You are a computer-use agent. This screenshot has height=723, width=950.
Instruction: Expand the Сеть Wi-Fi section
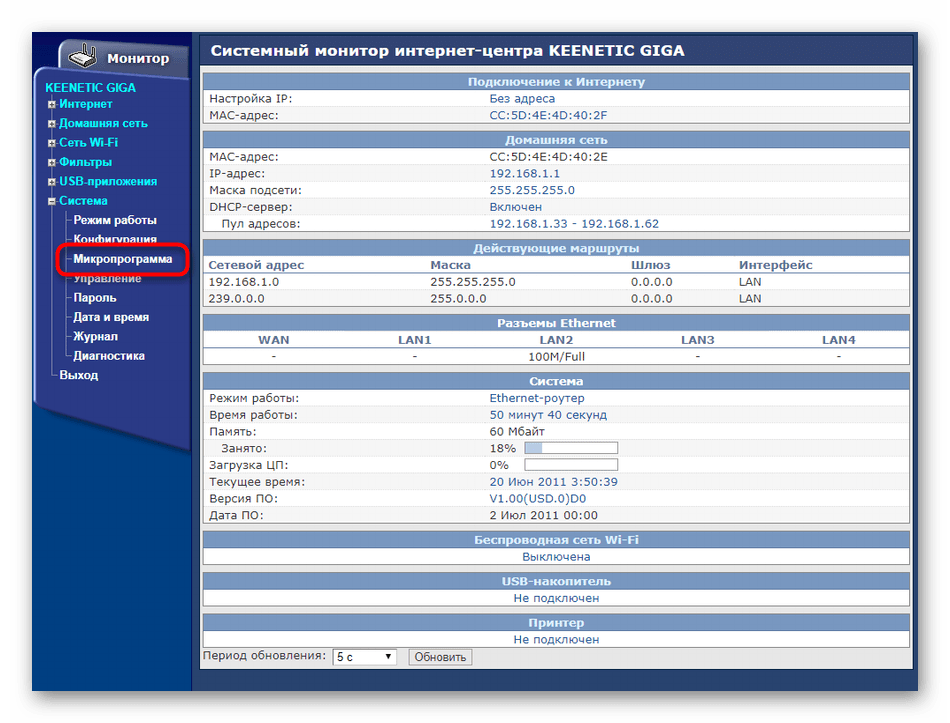pyautogui.click(x=52, y=143)
